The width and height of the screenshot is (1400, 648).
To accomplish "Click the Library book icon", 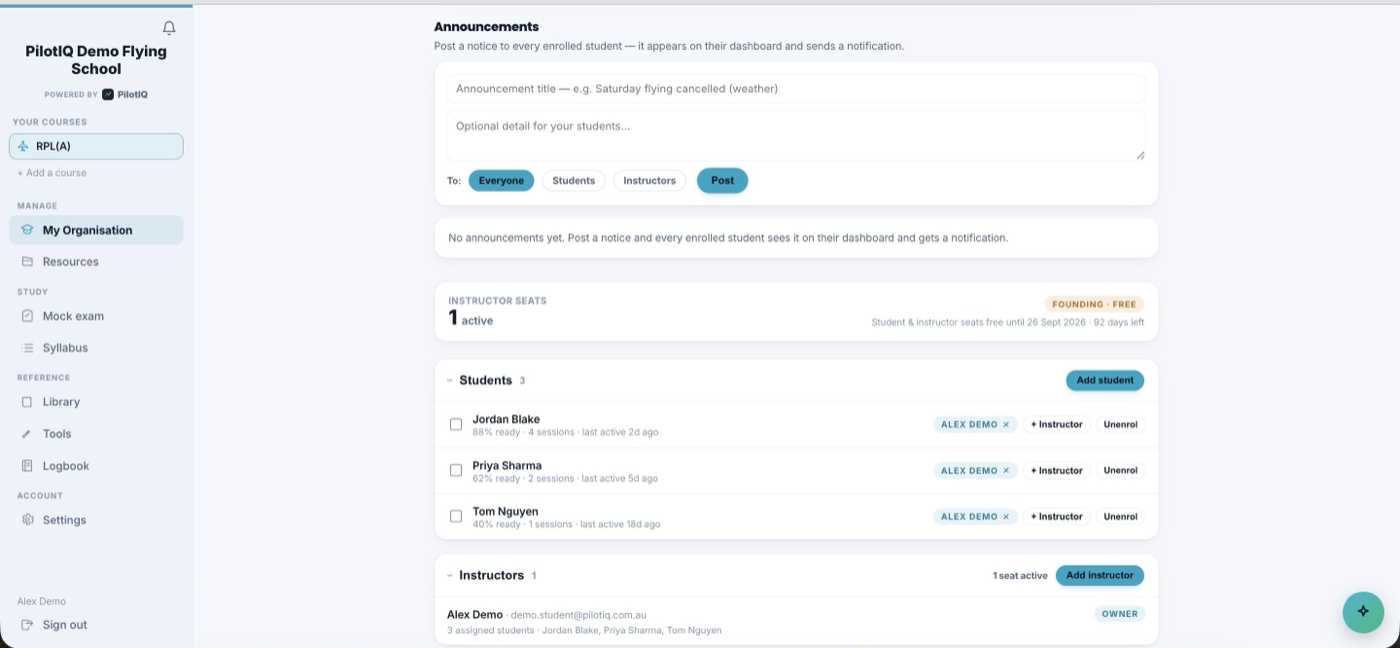I will pyautogui.click(x=28, y=402).
